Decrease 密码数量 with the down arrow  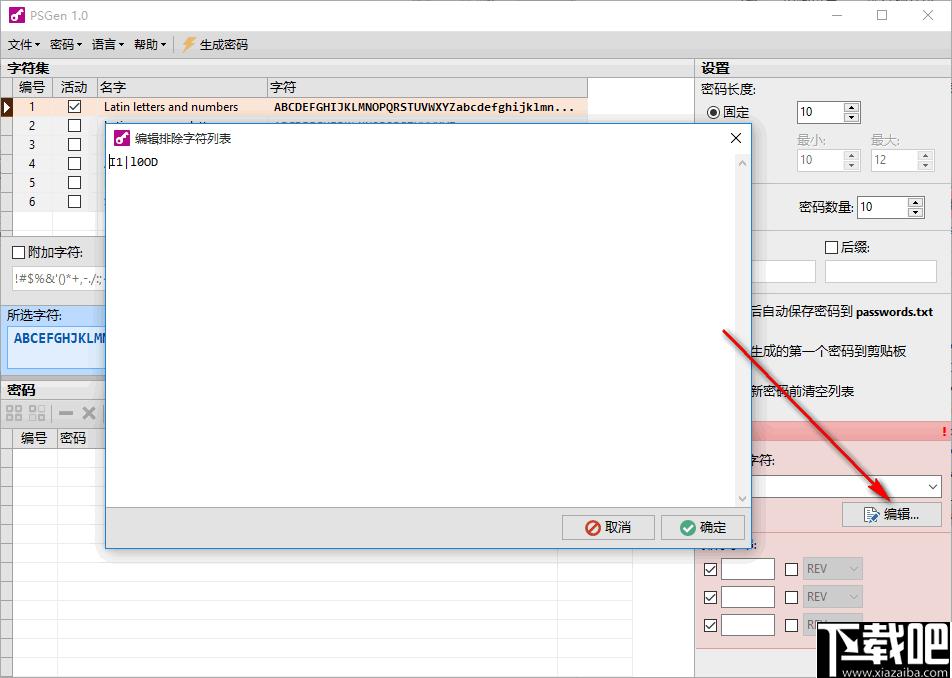pyautogui.click(x=915, y=212)
